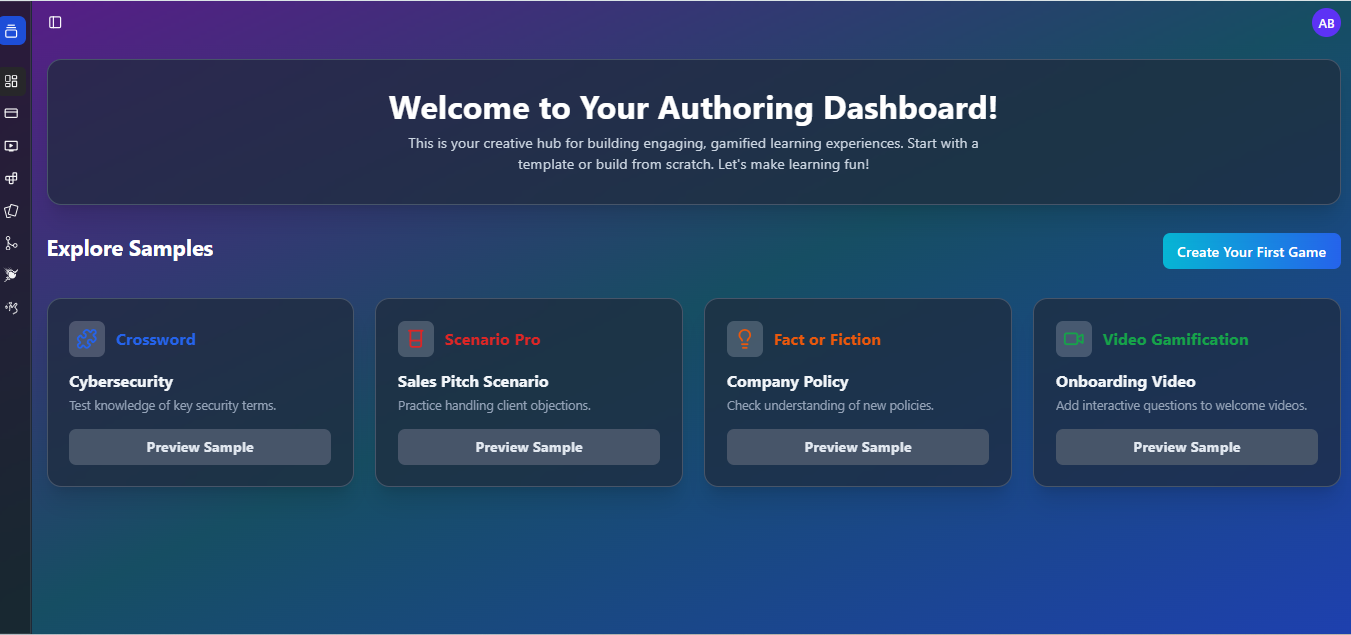Open the AB user avatar menu
Screen dimensions: 1351x635
pyautogui.click(x=1326, y=23)
